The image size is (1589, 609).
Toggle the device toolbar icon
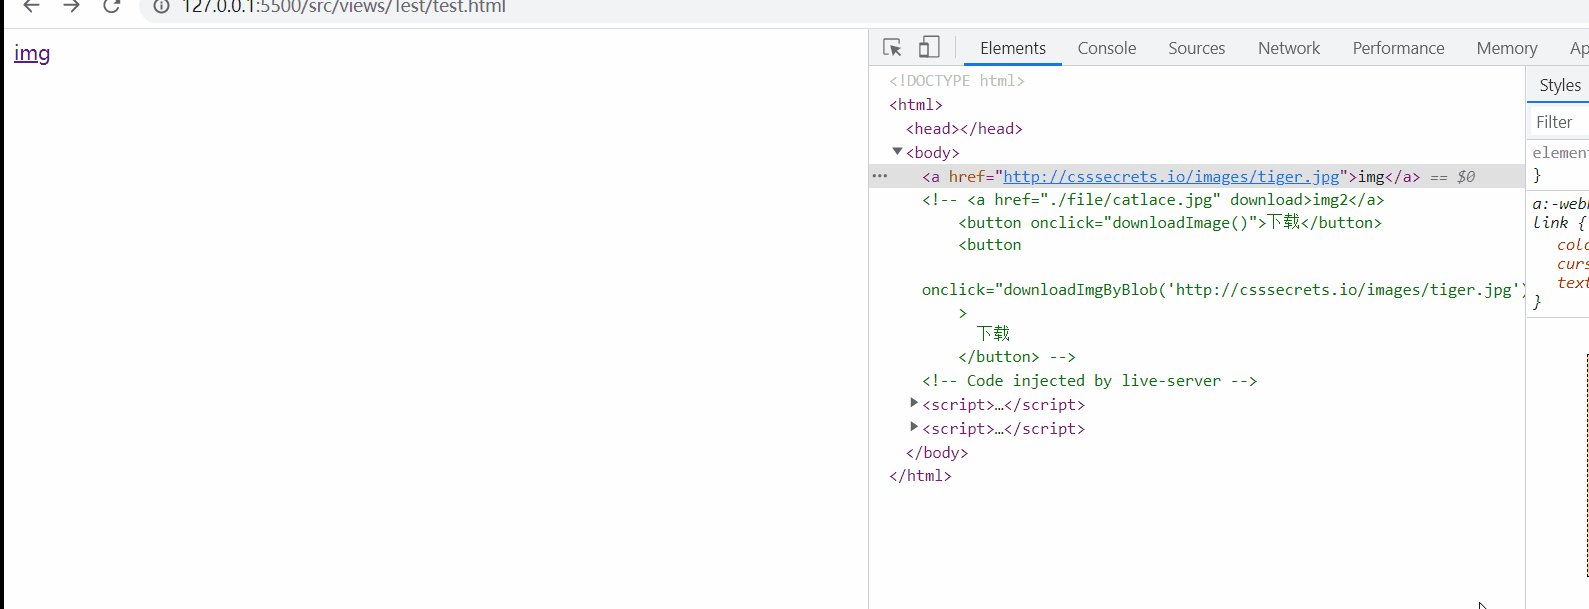[929, 47]
